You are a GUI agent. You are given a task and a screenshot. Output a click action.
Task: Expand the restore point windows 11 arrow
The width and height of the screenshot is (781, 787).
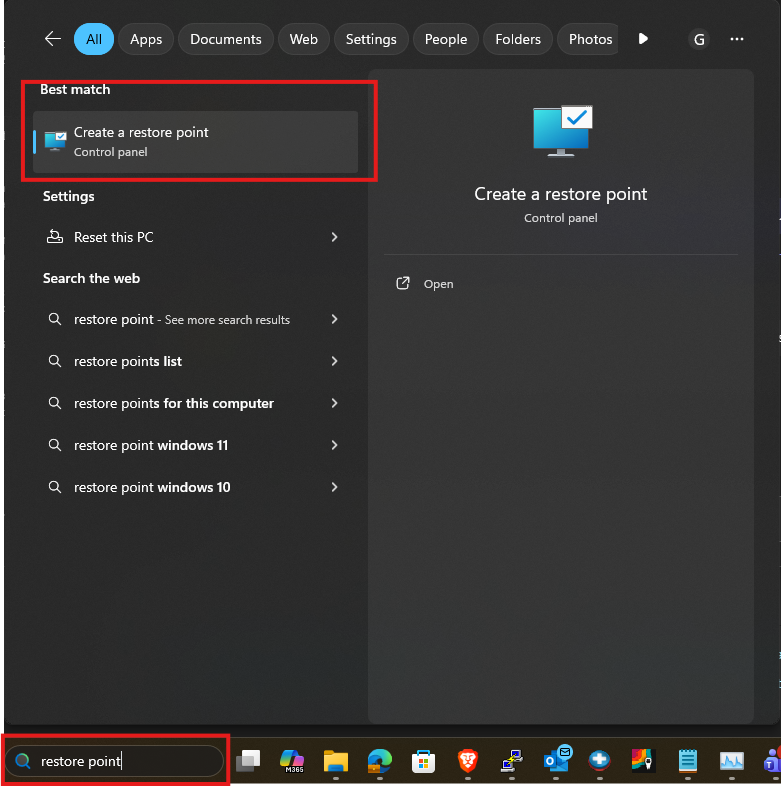(334, 445)
